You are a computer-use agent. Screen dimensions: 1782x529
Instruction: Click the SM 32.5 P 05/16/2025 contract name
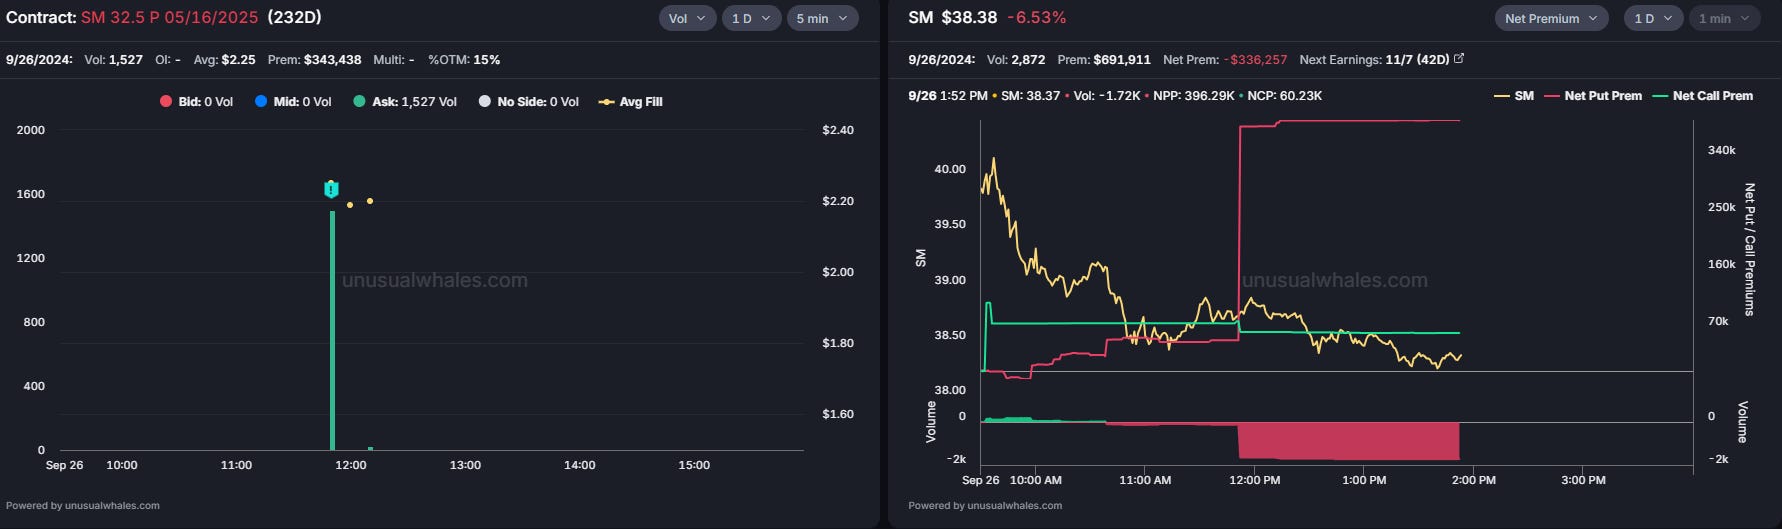169,17
